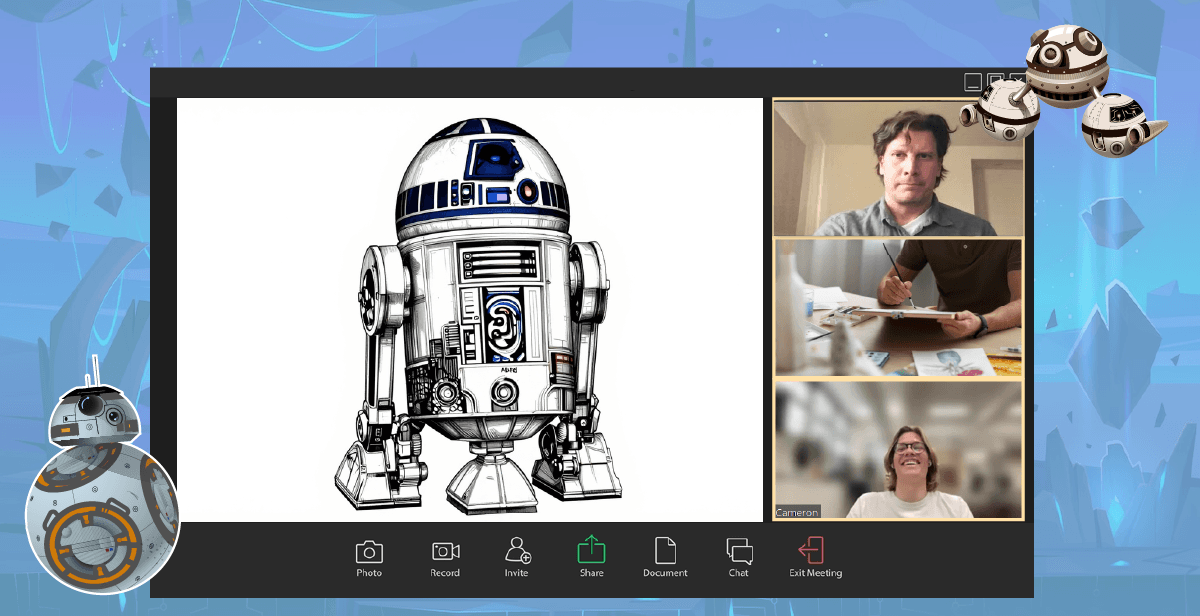Click the Photo camera icon
This screenshot has height=616, width=1200.
[x=369, y=551]
